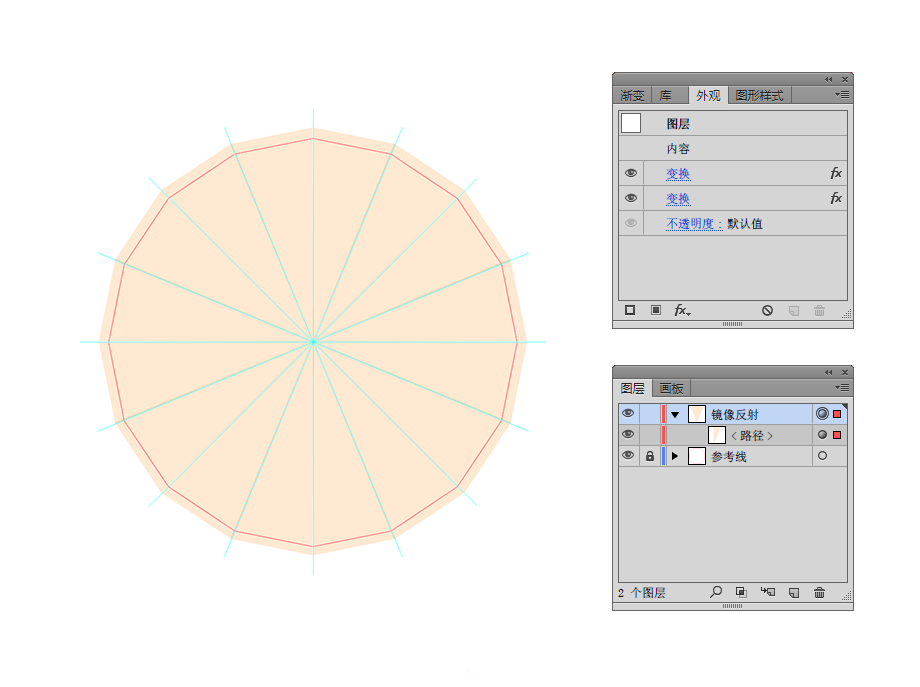Create new sublayer in Layers panel
Viewport: 920px width, 687px height.
pyautogui.click(x=768, y=592)
